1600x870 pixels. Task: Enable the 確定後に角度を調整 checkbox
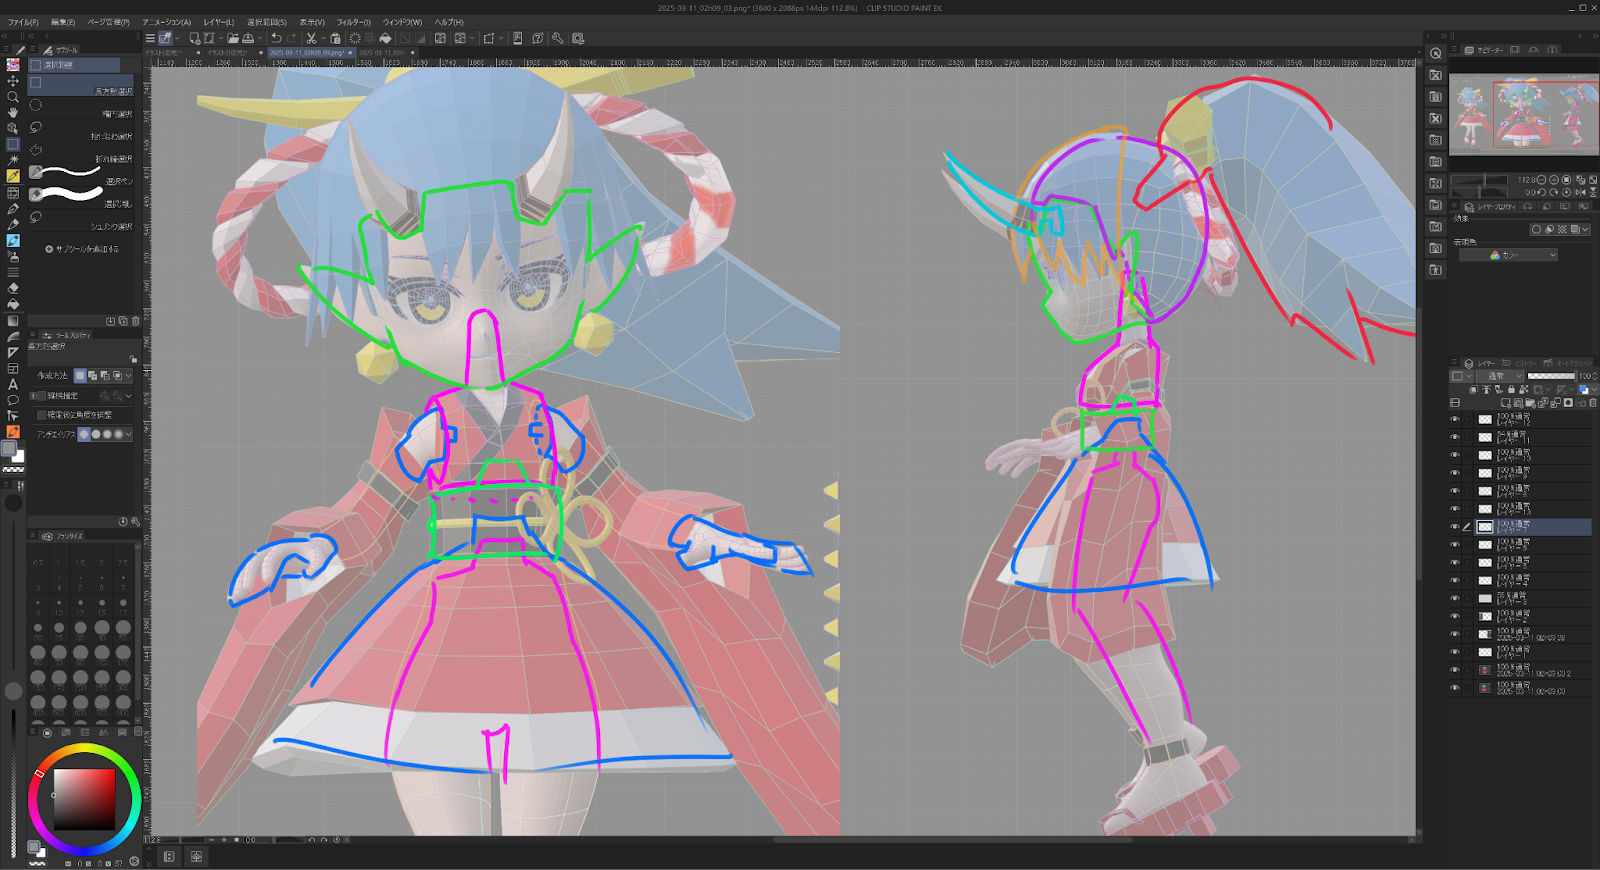pyautogui.click(x=42, y=415)
